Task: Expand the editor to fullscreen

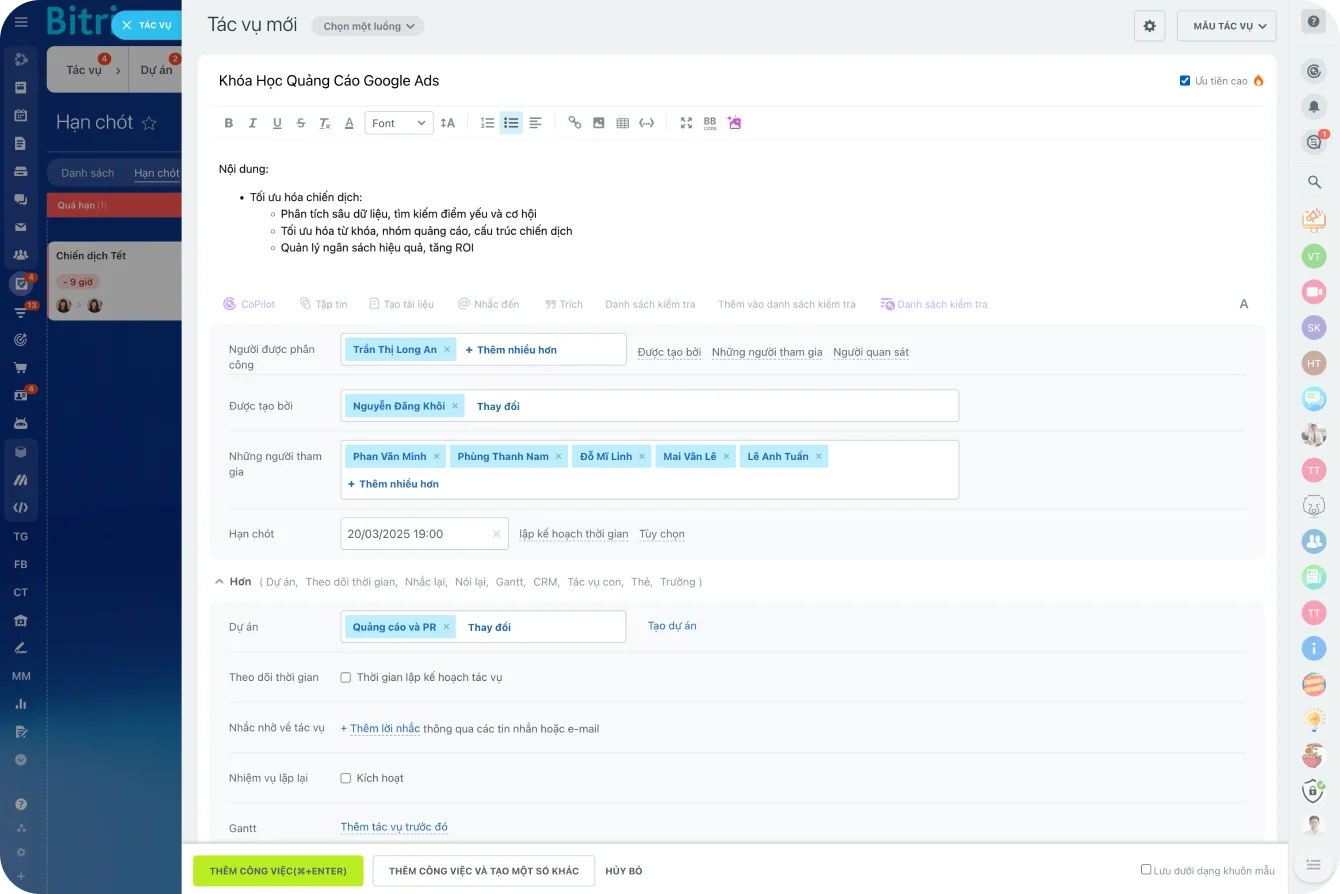Action: [x=686, y=123]
